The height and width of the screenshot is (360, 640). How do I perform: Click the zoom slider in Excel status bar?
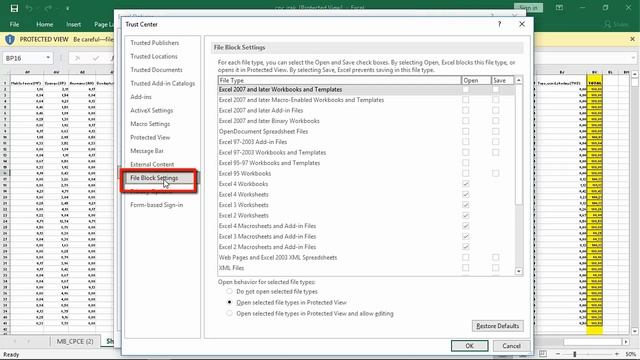pos(574,354)
